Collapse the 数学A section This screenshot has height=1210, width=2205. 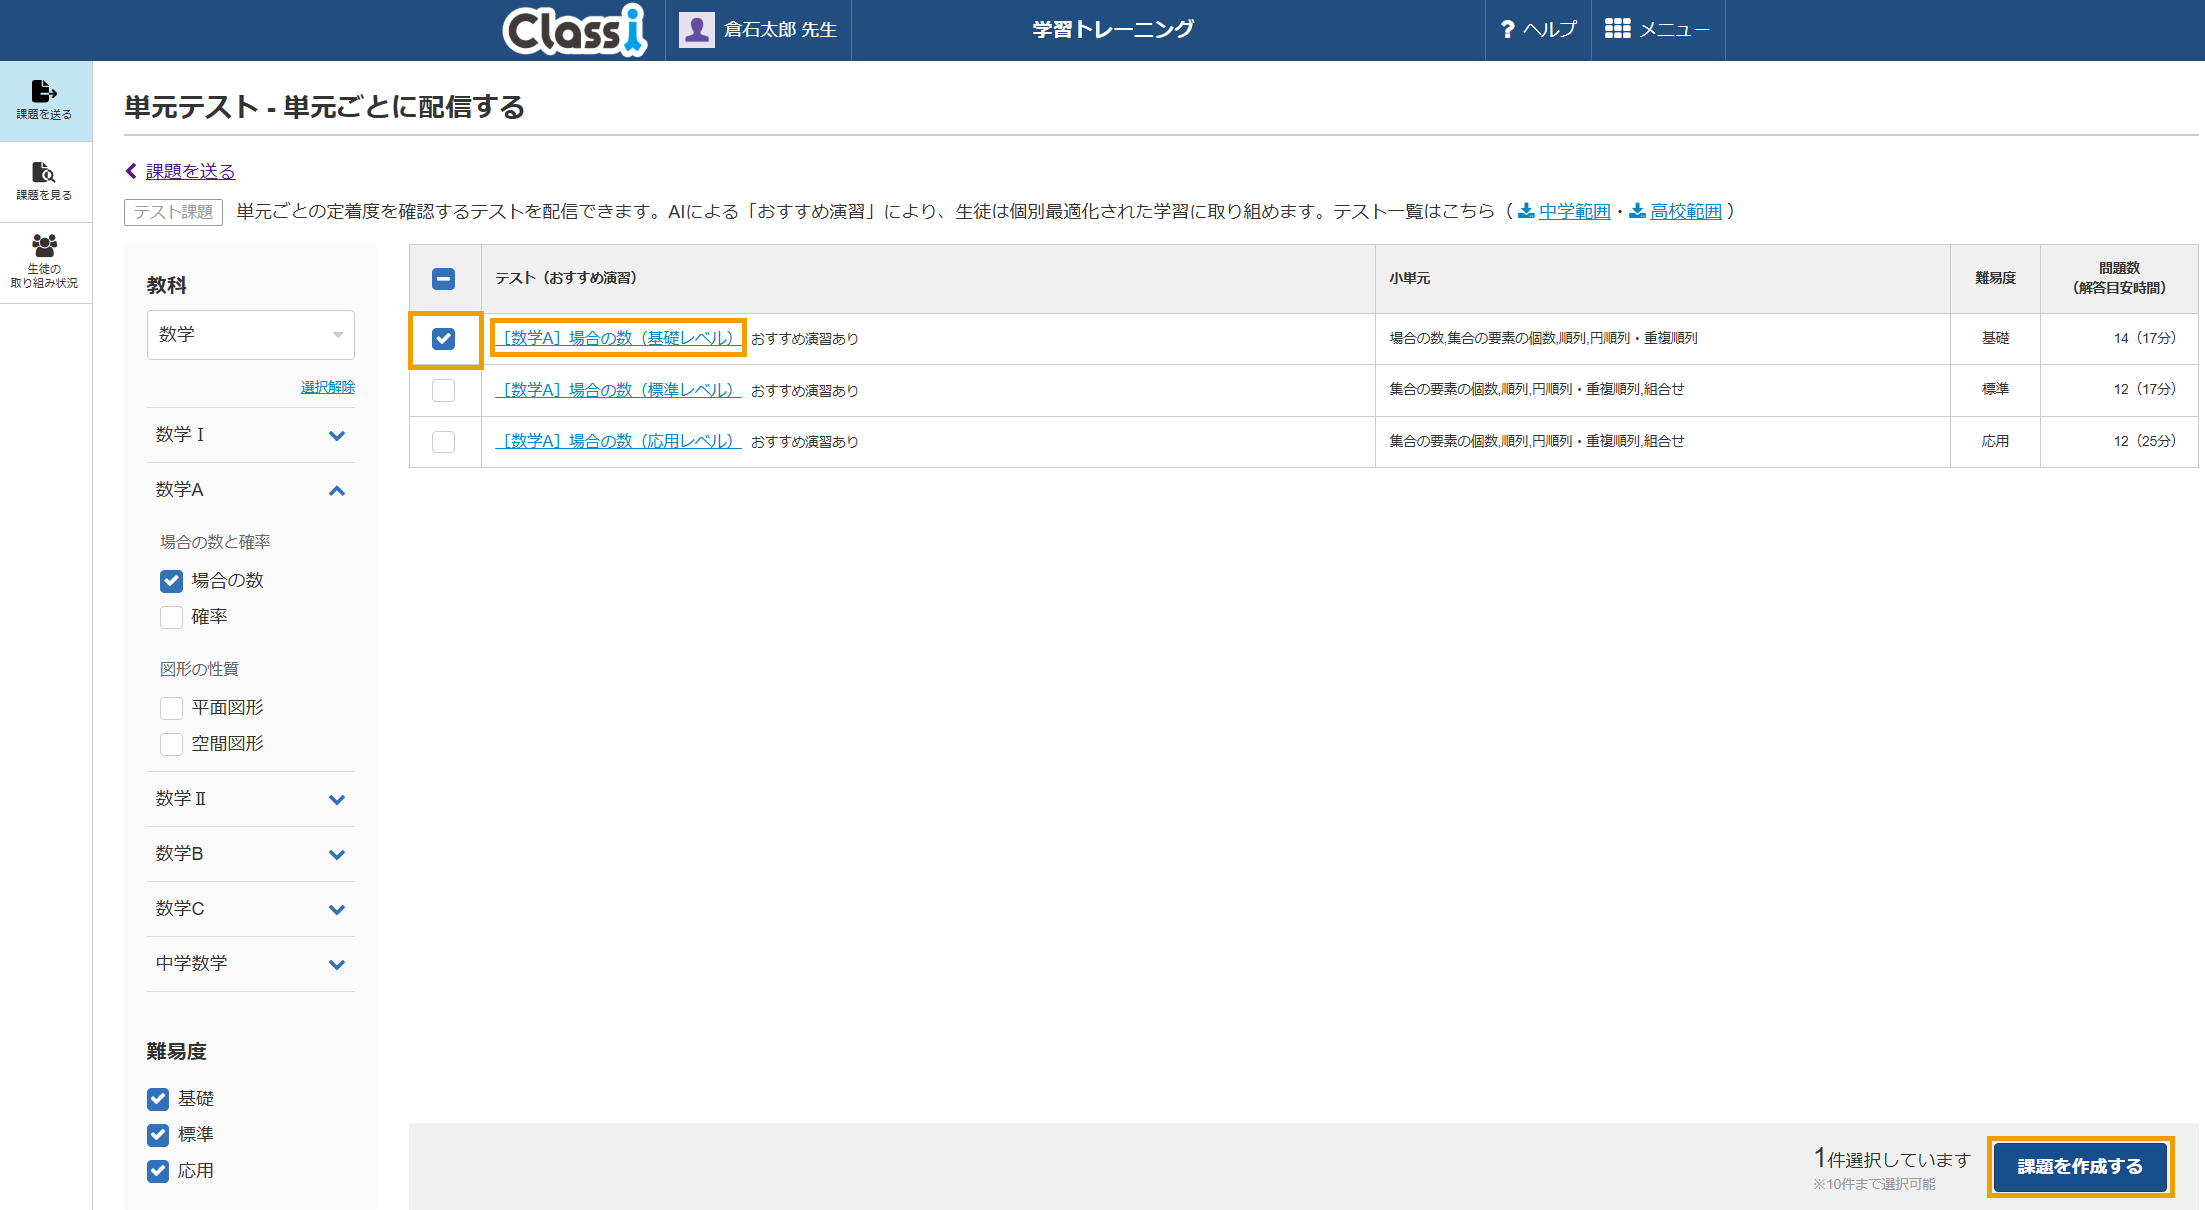[251, 490]
